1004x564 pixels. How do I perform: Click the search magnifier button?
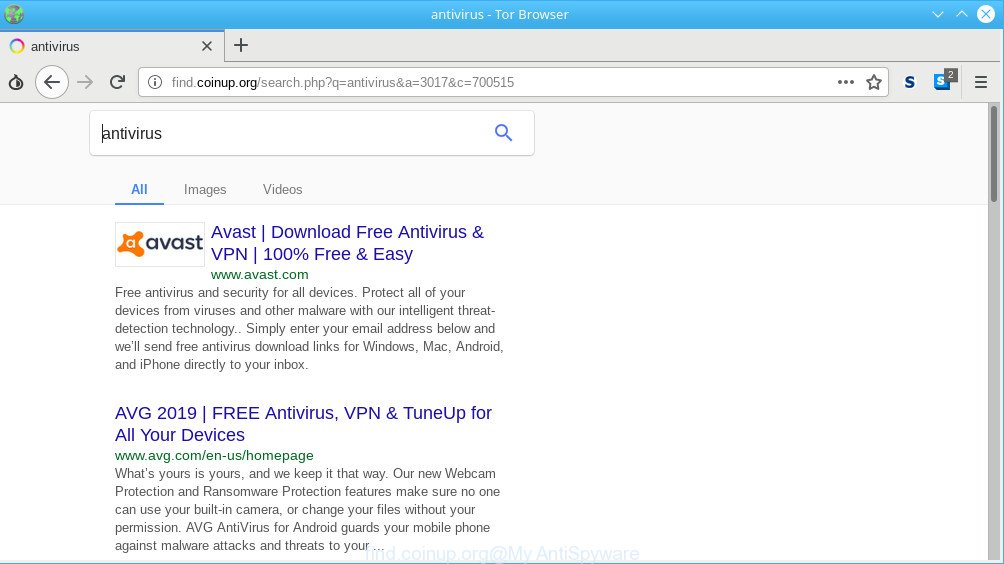click(503, 133)
